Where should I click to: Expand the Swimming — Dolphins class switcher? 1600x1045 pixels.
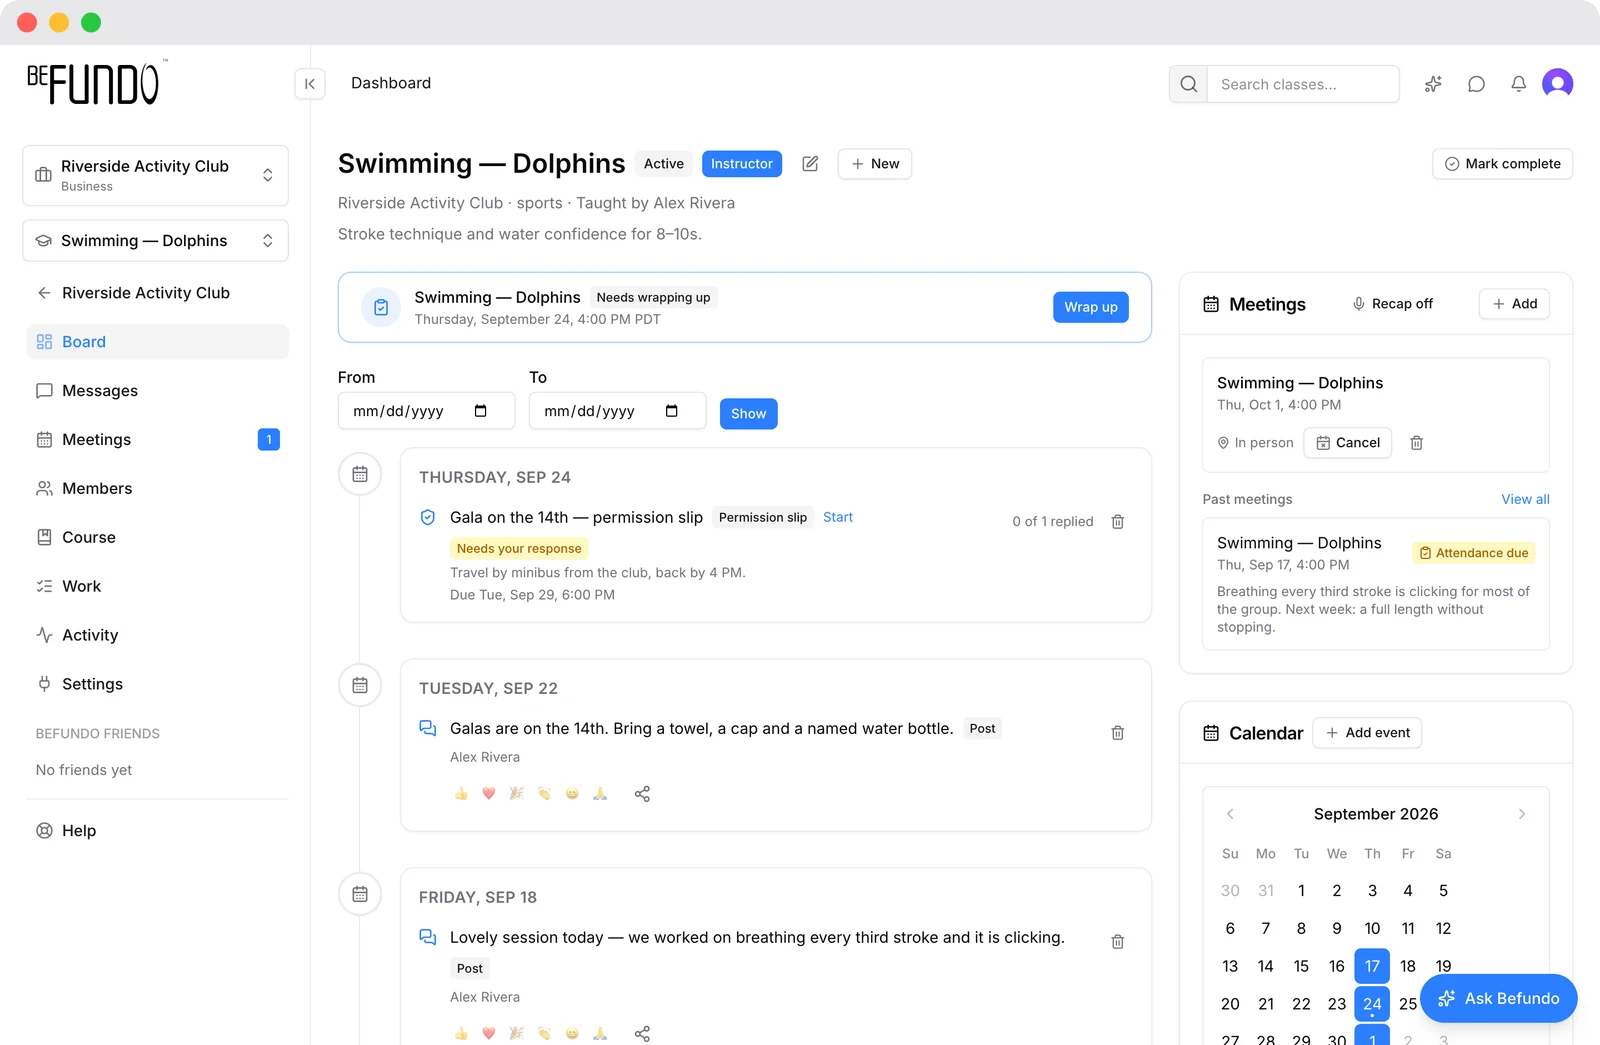(156, 241)
